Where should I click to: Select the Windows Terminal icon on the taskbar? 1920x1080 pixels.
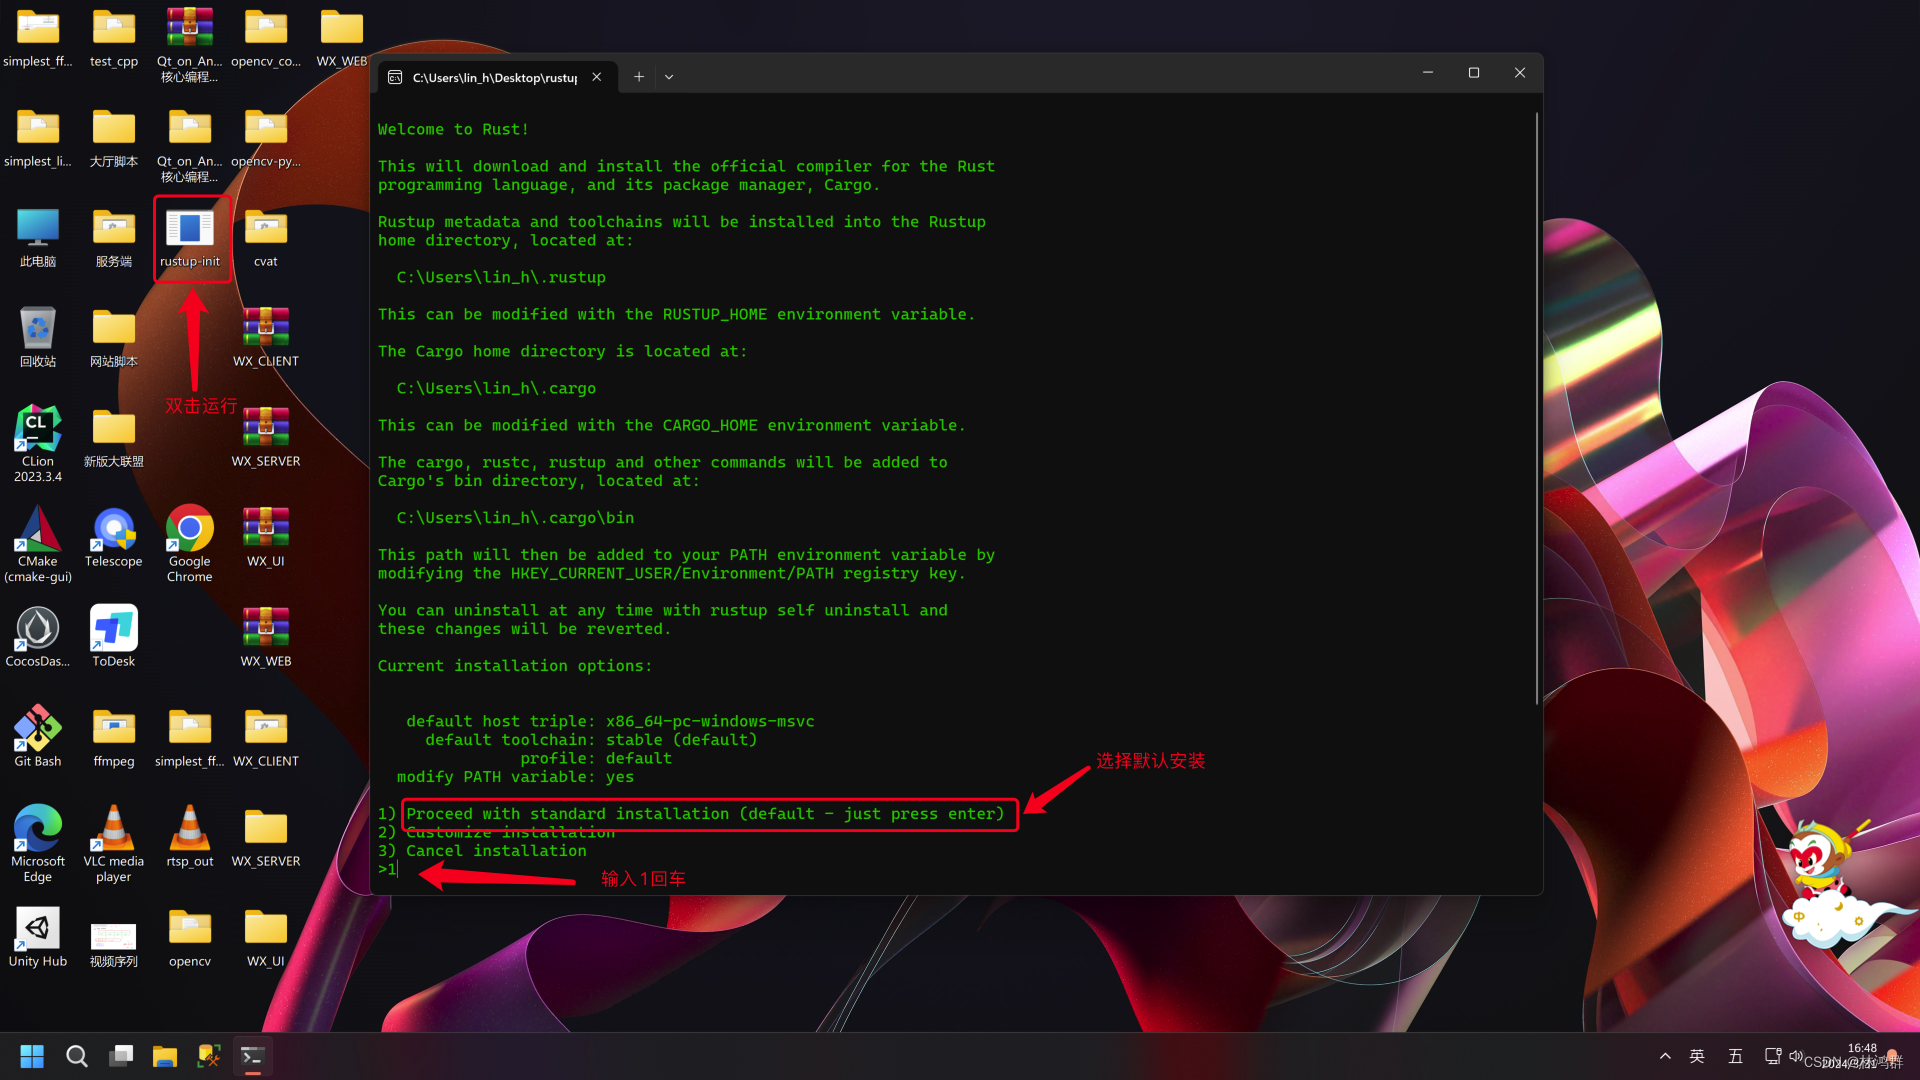252,1055
